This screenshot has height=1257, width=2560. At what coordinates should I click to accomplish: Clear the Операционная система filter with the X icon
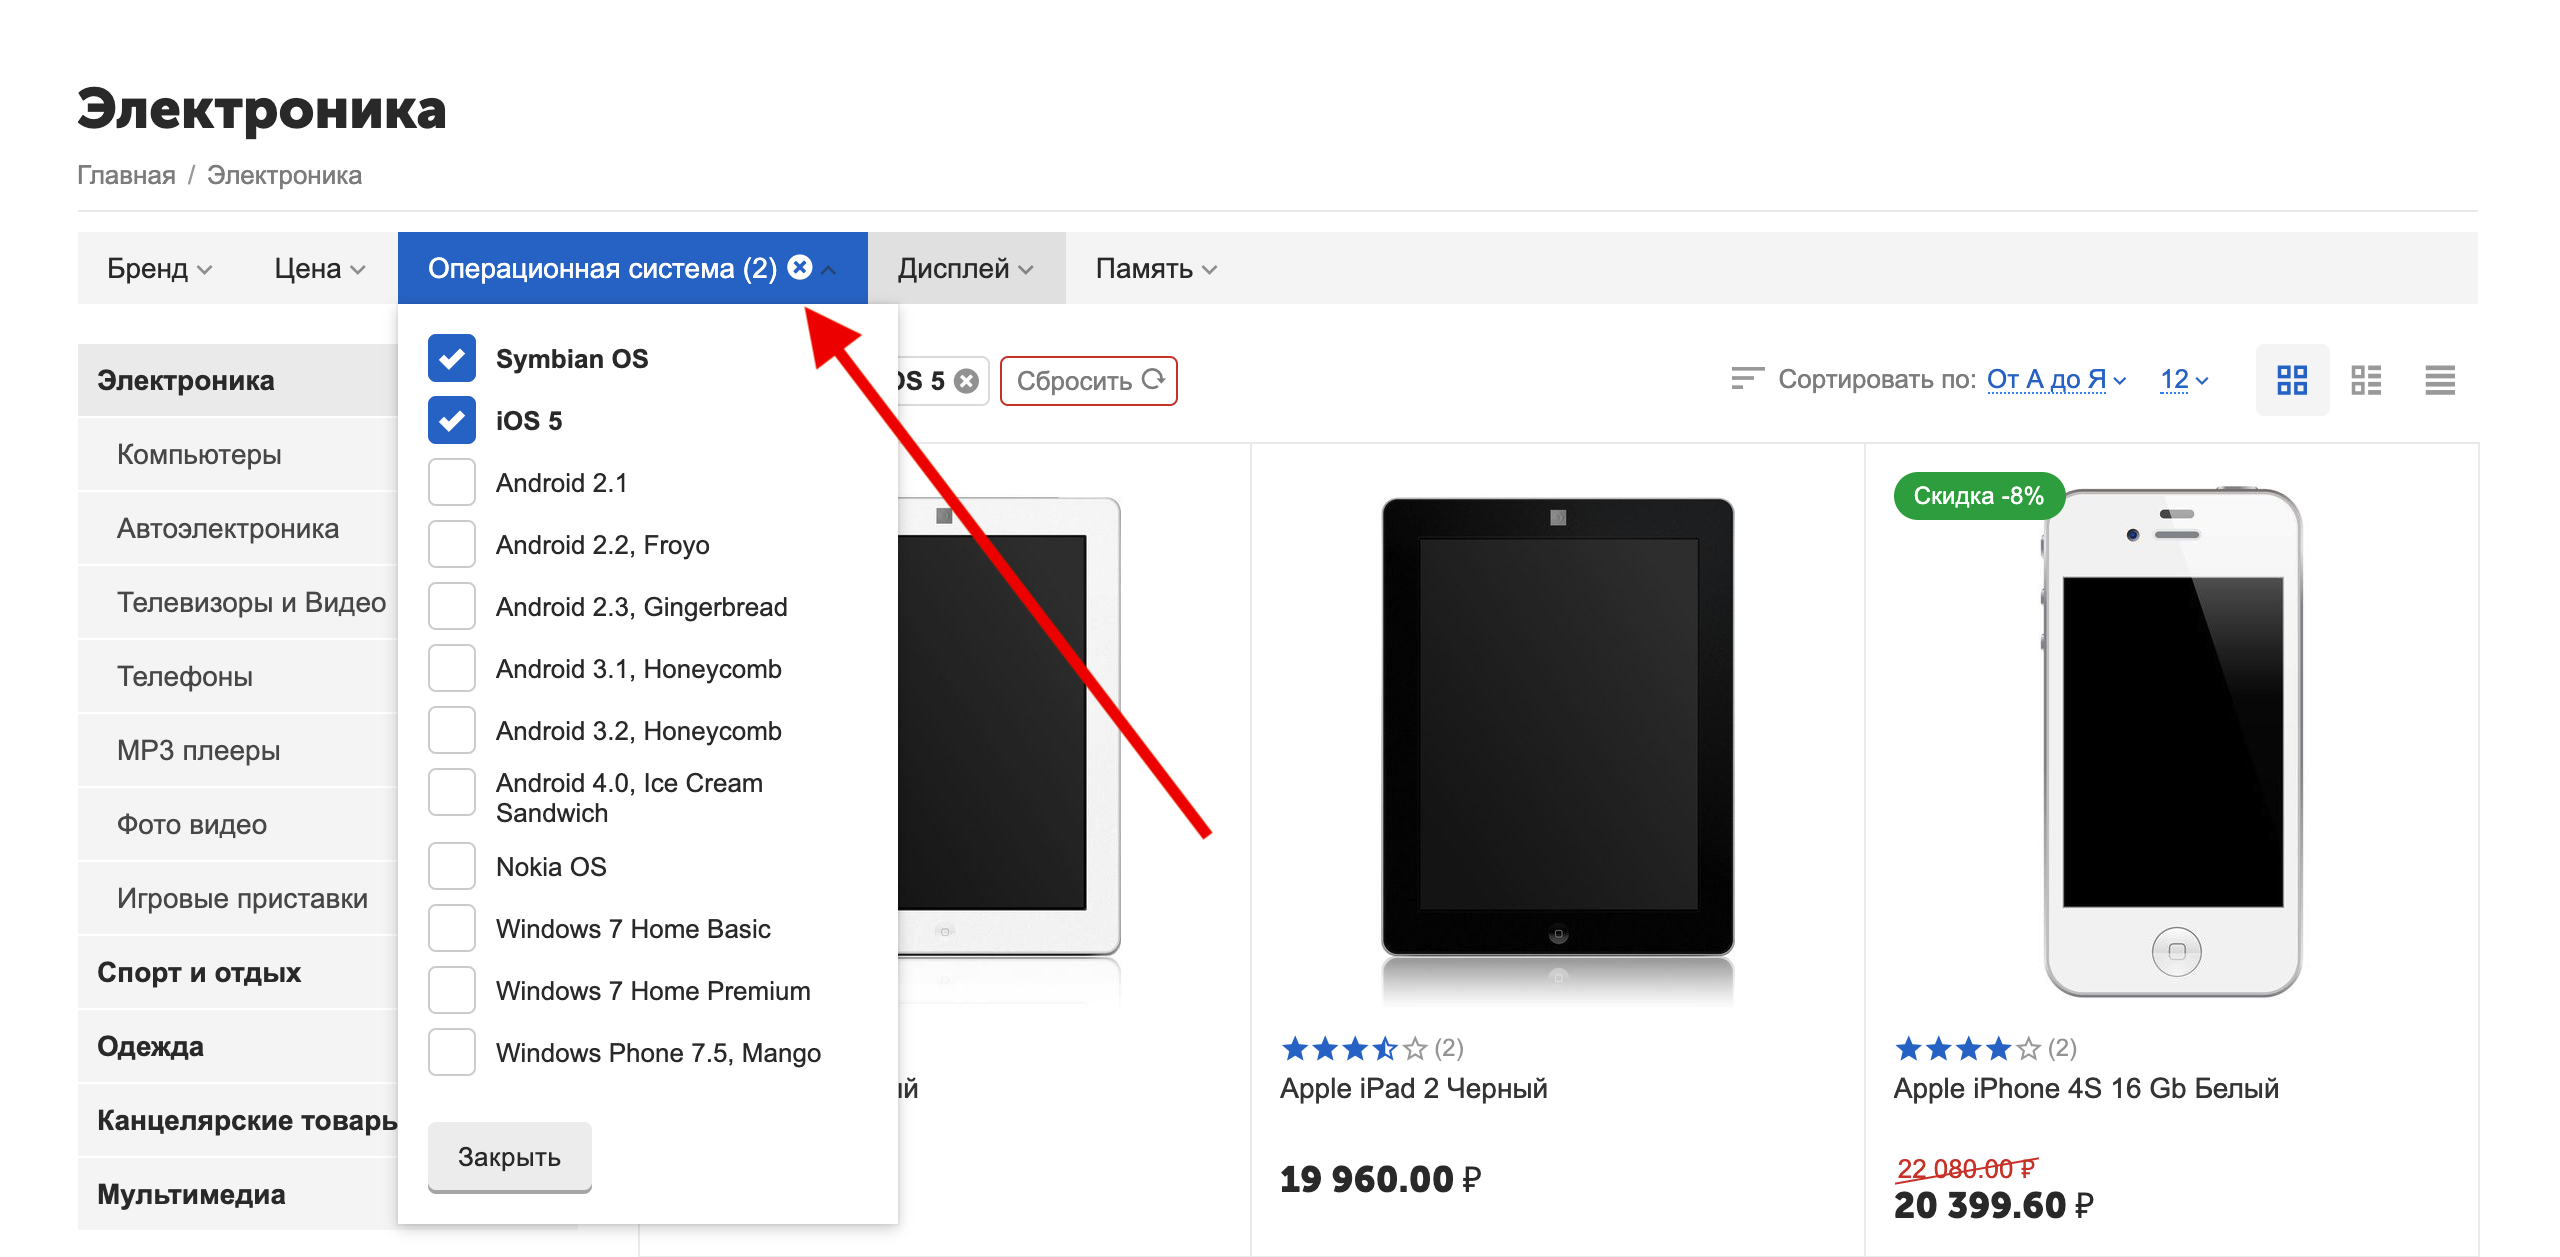tap(800, 267)
